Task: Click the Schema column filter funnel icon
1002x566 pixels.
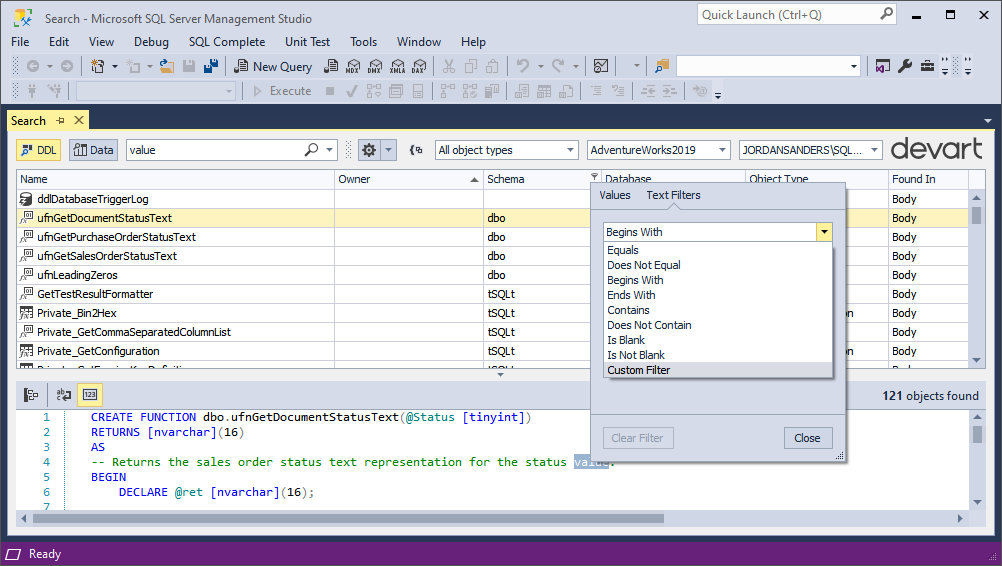Action: click(594, 176)
